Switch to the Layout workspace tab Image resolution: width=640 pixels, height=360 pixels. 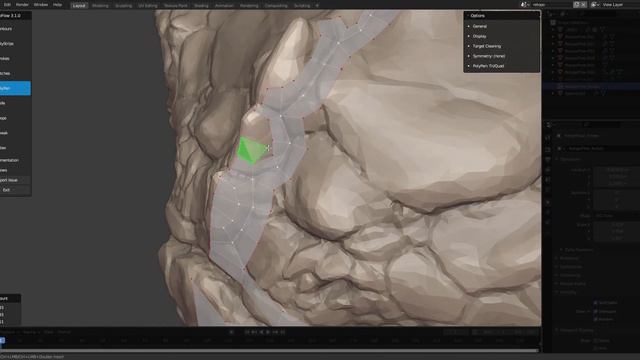(x=79, y=6)
